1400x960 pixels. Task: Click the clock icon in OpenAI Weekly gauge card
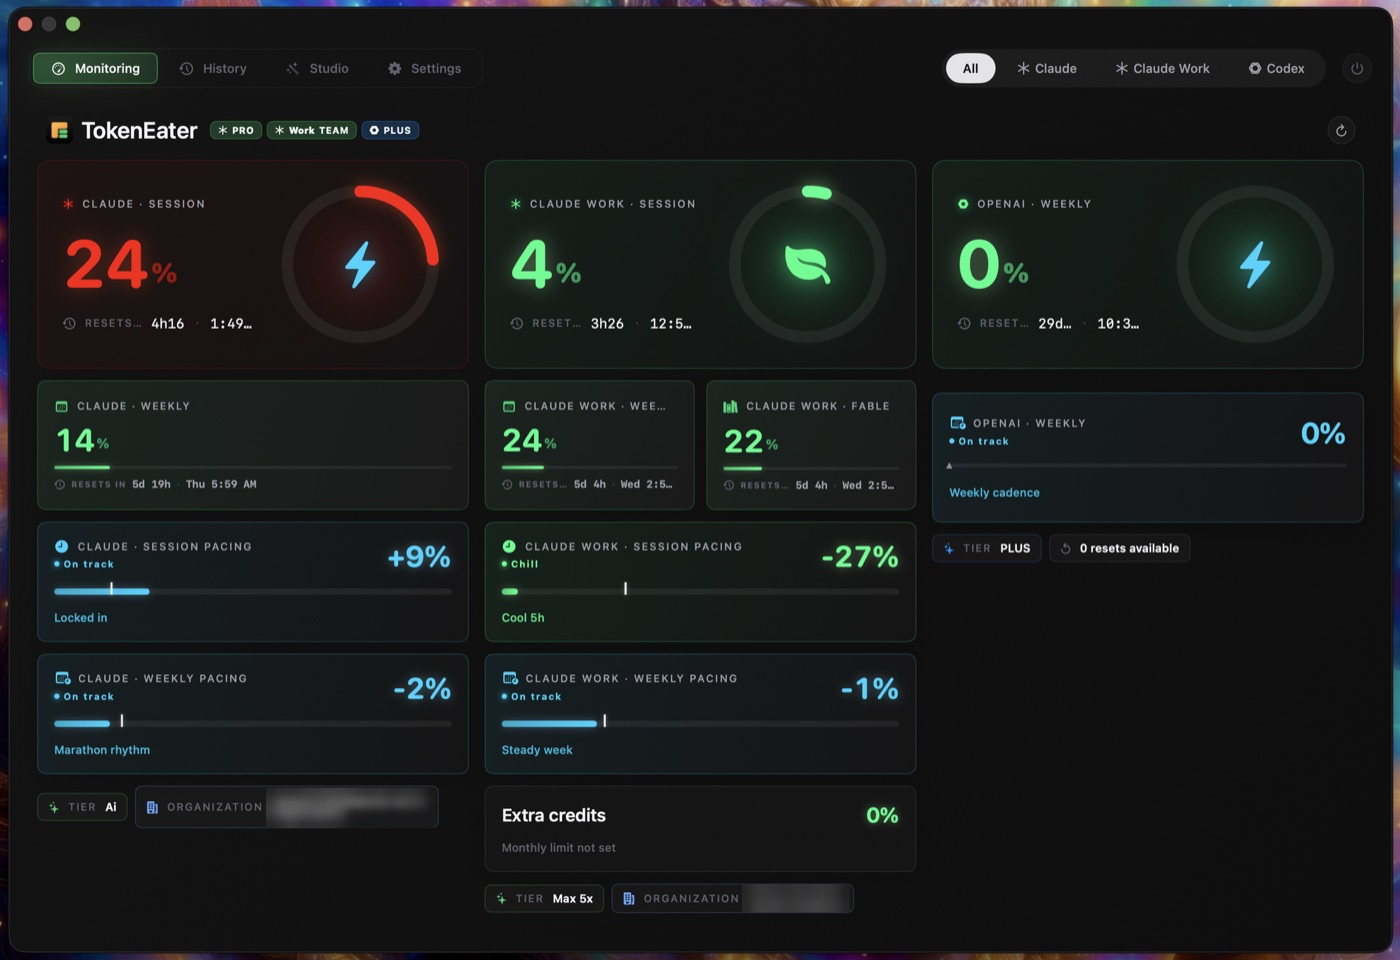[x=964, y=323]
